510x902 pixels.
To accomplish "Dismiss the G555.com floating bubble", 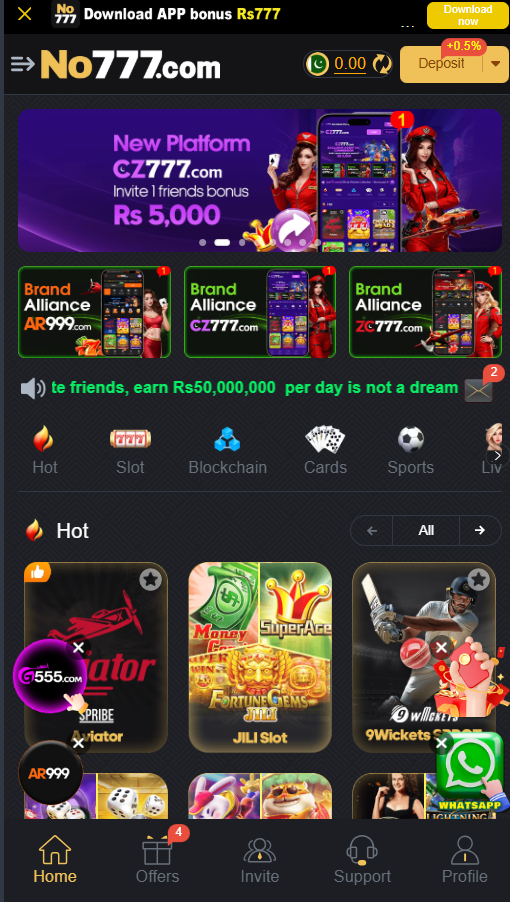I will tap(79, 648).
